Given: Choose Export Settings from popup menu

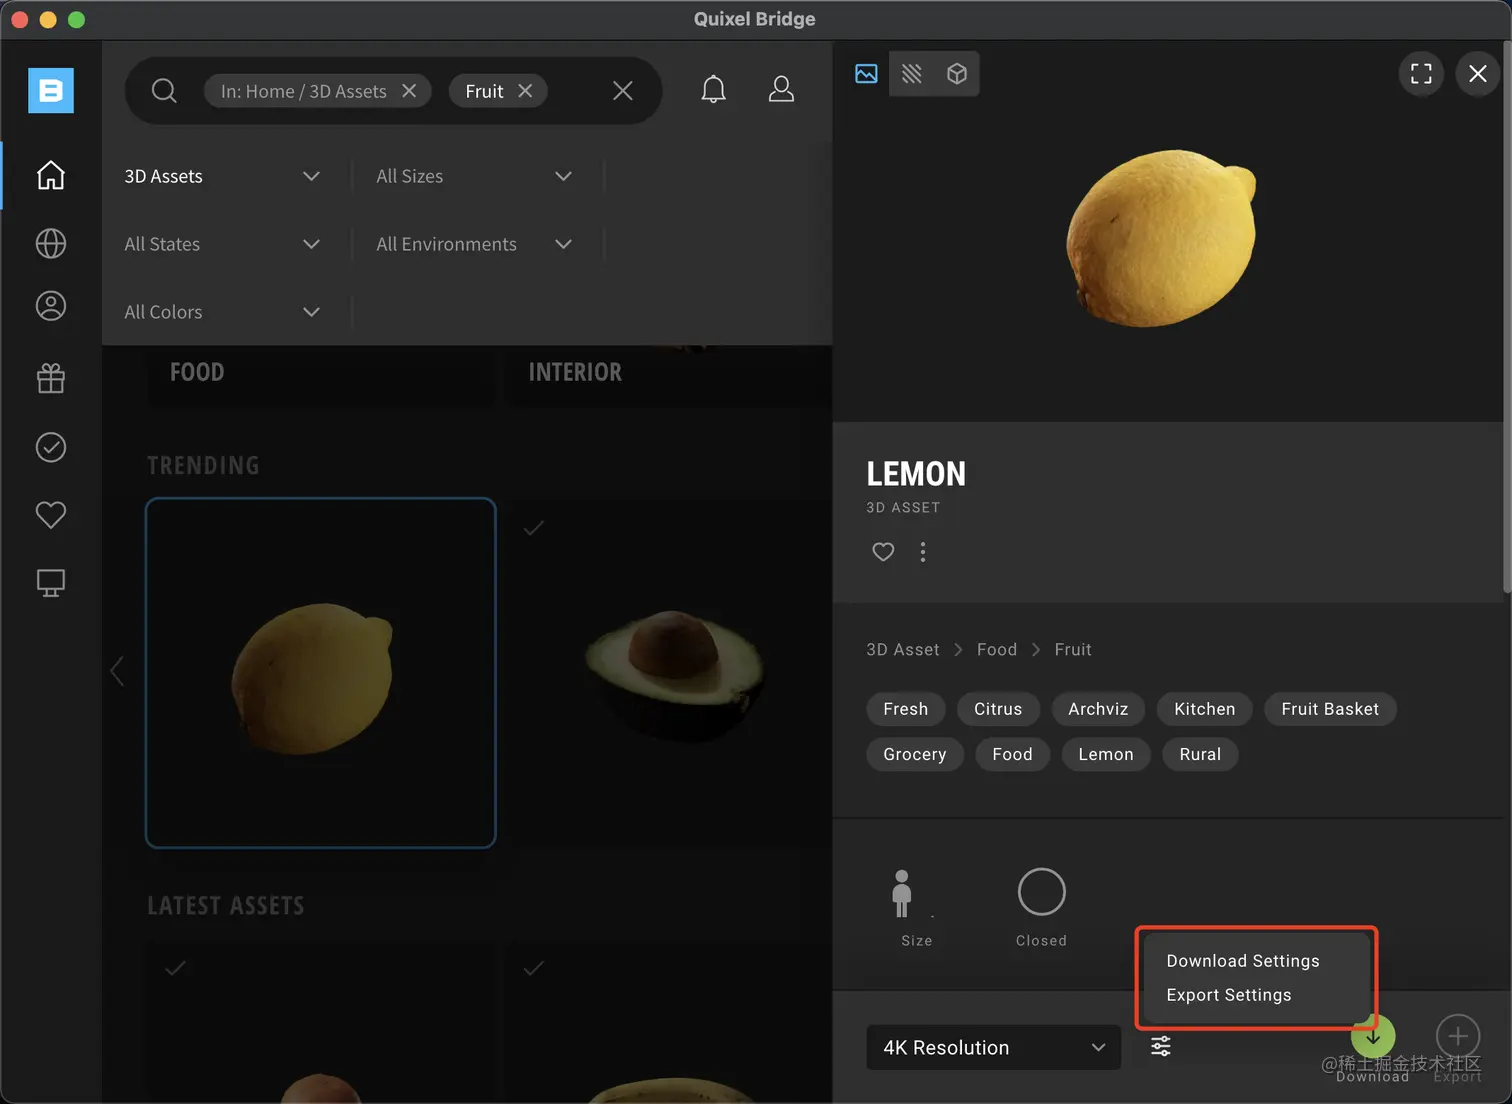Looking at the screenshot, I should (1229, 995).
